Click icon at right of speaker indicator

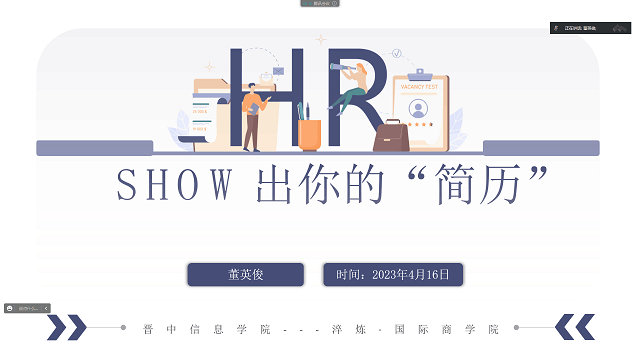[x=620, y=28]
